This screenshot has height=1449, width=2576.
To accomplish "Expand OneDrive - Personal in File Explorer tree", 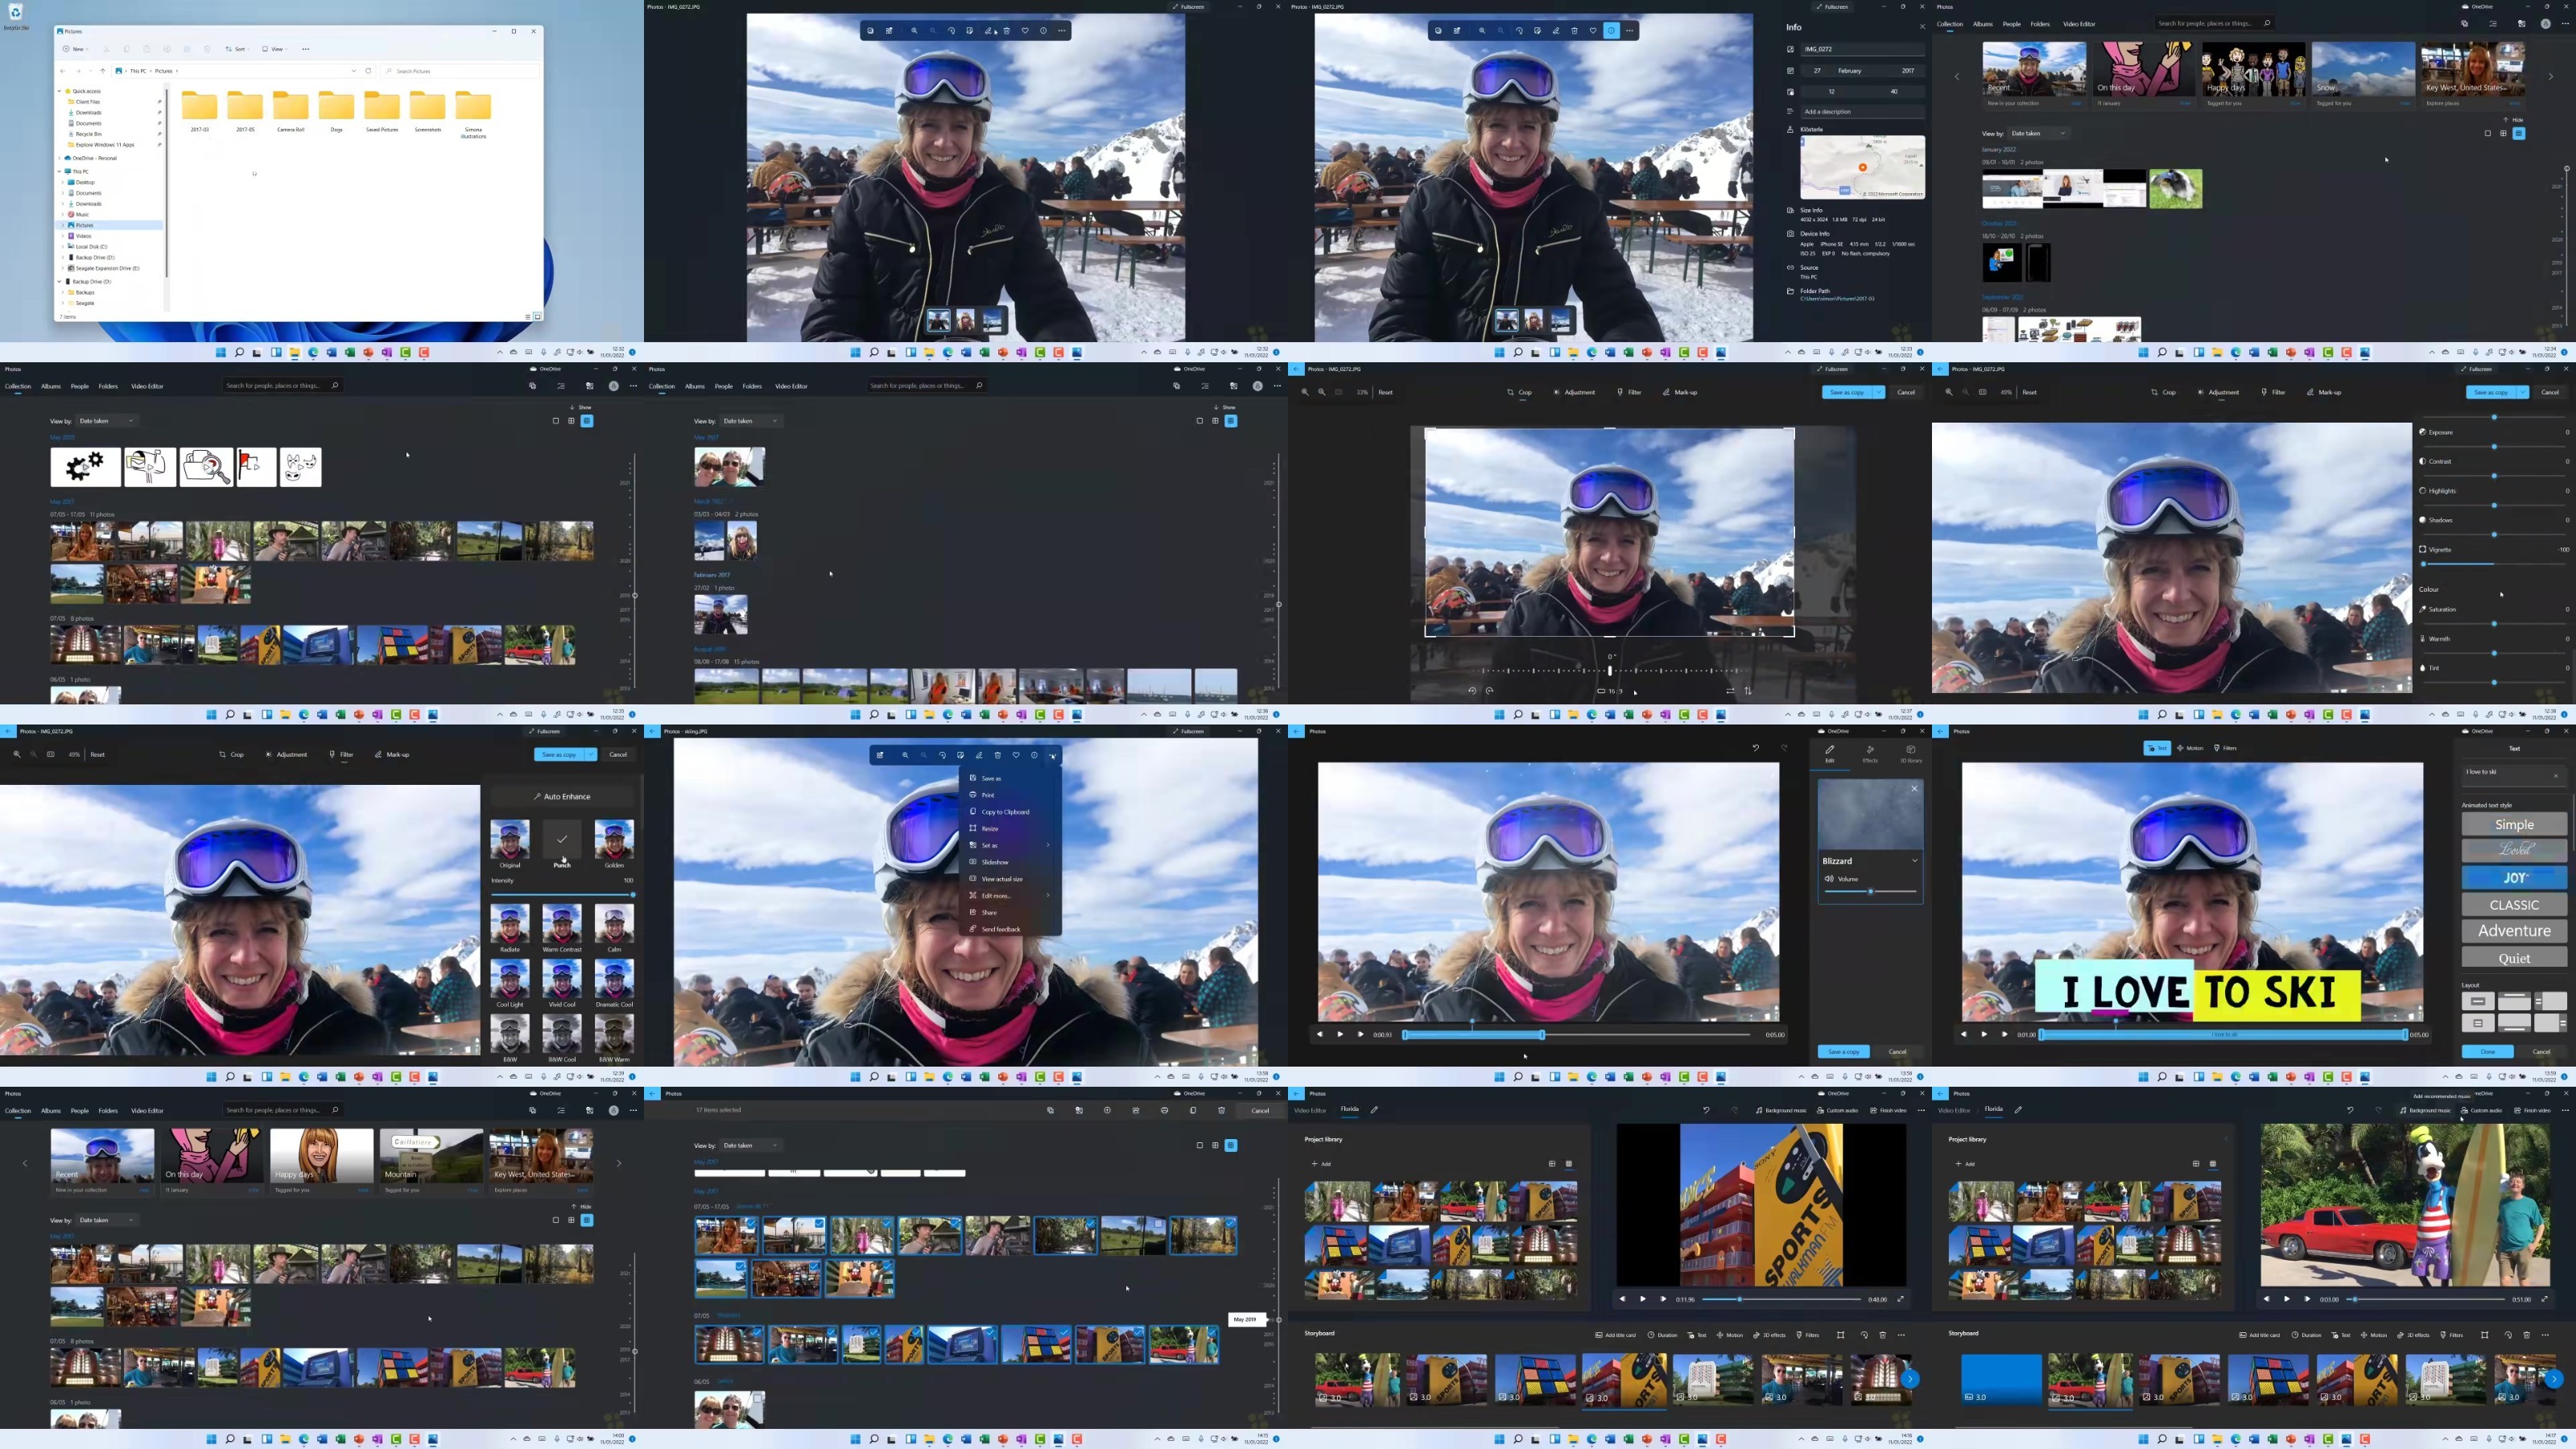I will (60, 158).
